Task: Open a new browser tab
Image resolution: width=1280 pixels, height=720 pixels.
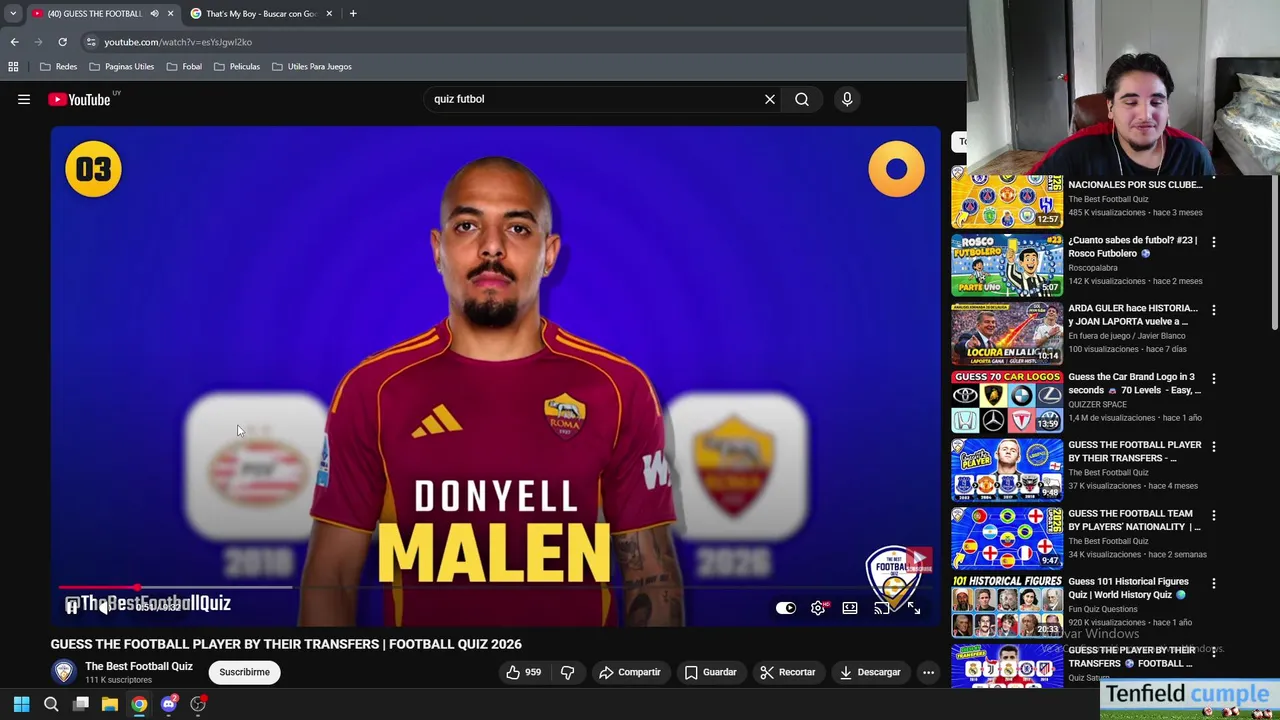Action: pyautogui.click(x=353, y=14)
